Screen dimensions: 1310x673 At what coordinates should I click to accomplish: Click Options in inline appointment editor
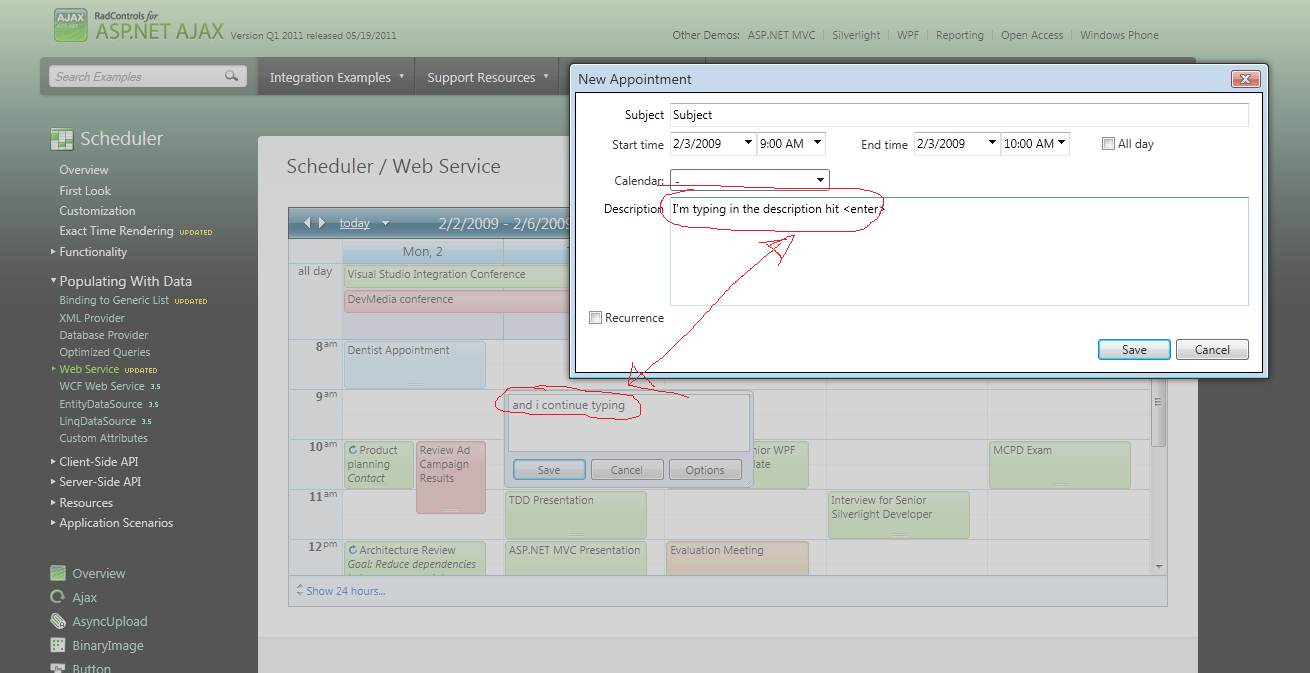(x=705, y=470)
